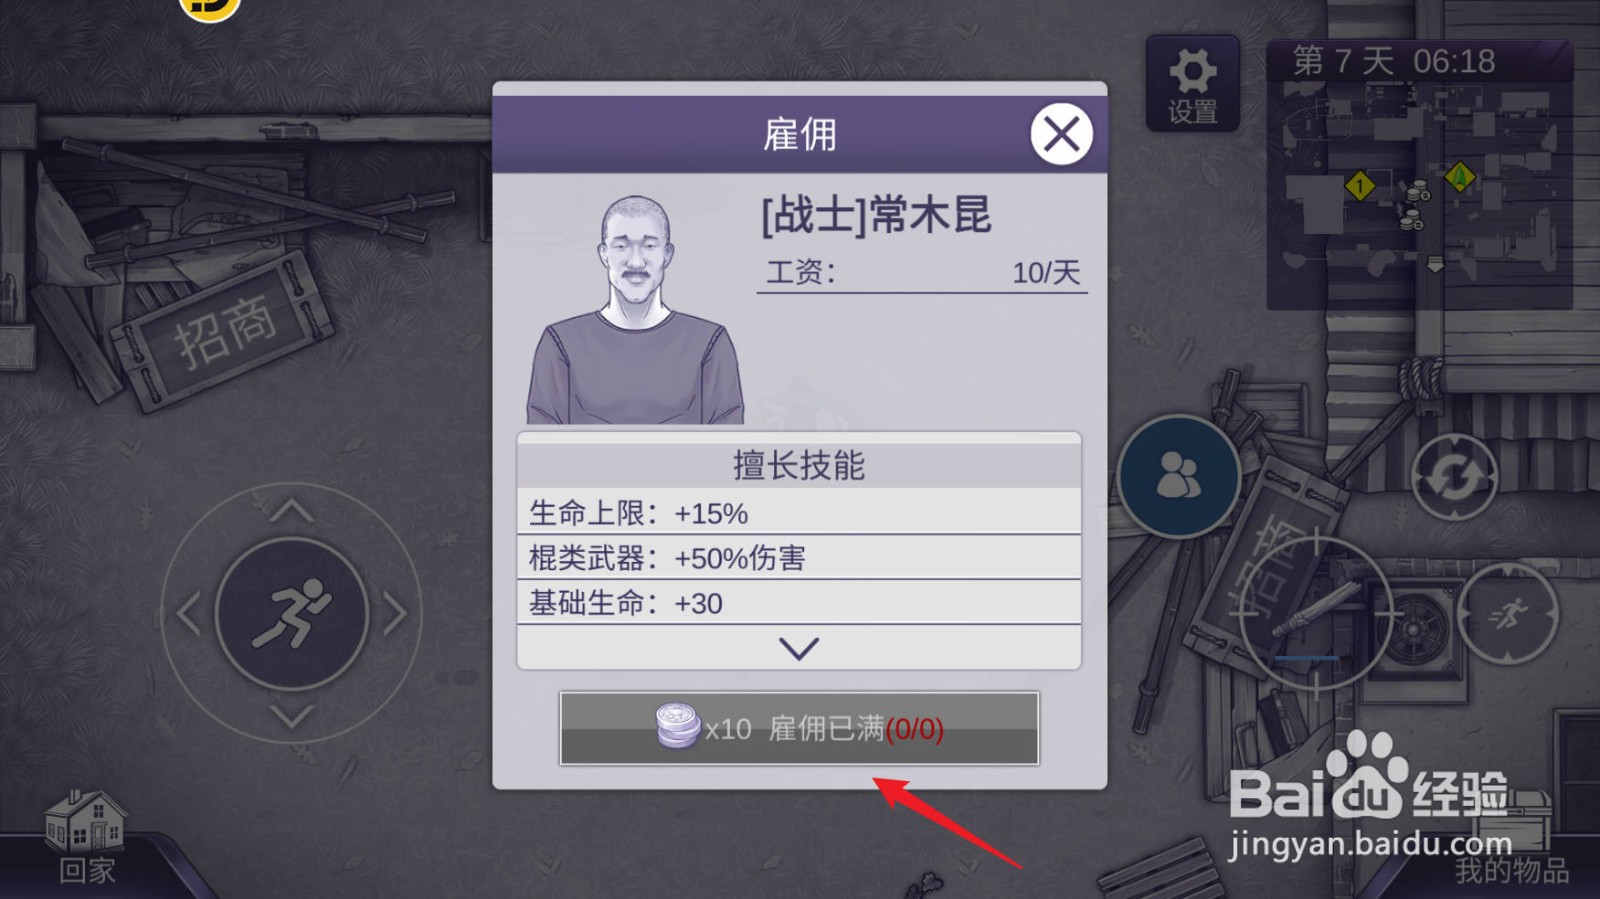Click the green tree marker on minimap
The height and width of the screenshot is (899, 1600).
(1459, 178)
